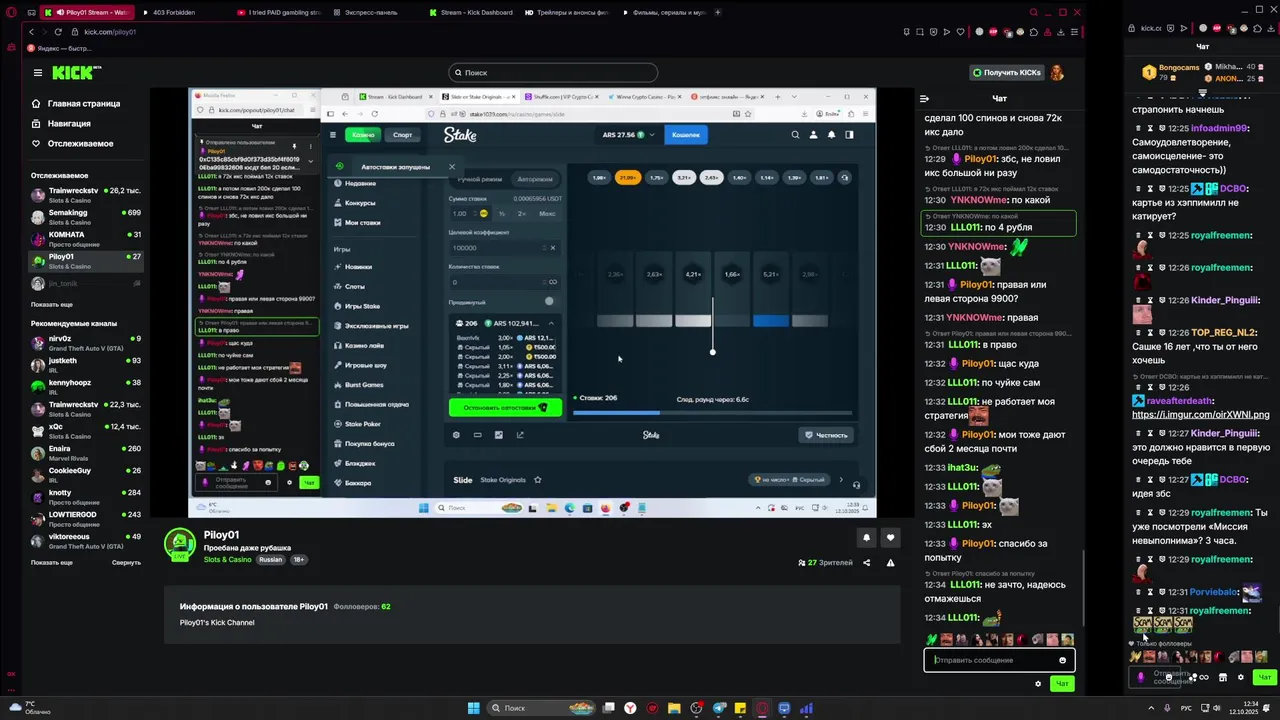Open kennyhoopz recommended channel
The image size is (1280, 720).
(x=86, y=386)
